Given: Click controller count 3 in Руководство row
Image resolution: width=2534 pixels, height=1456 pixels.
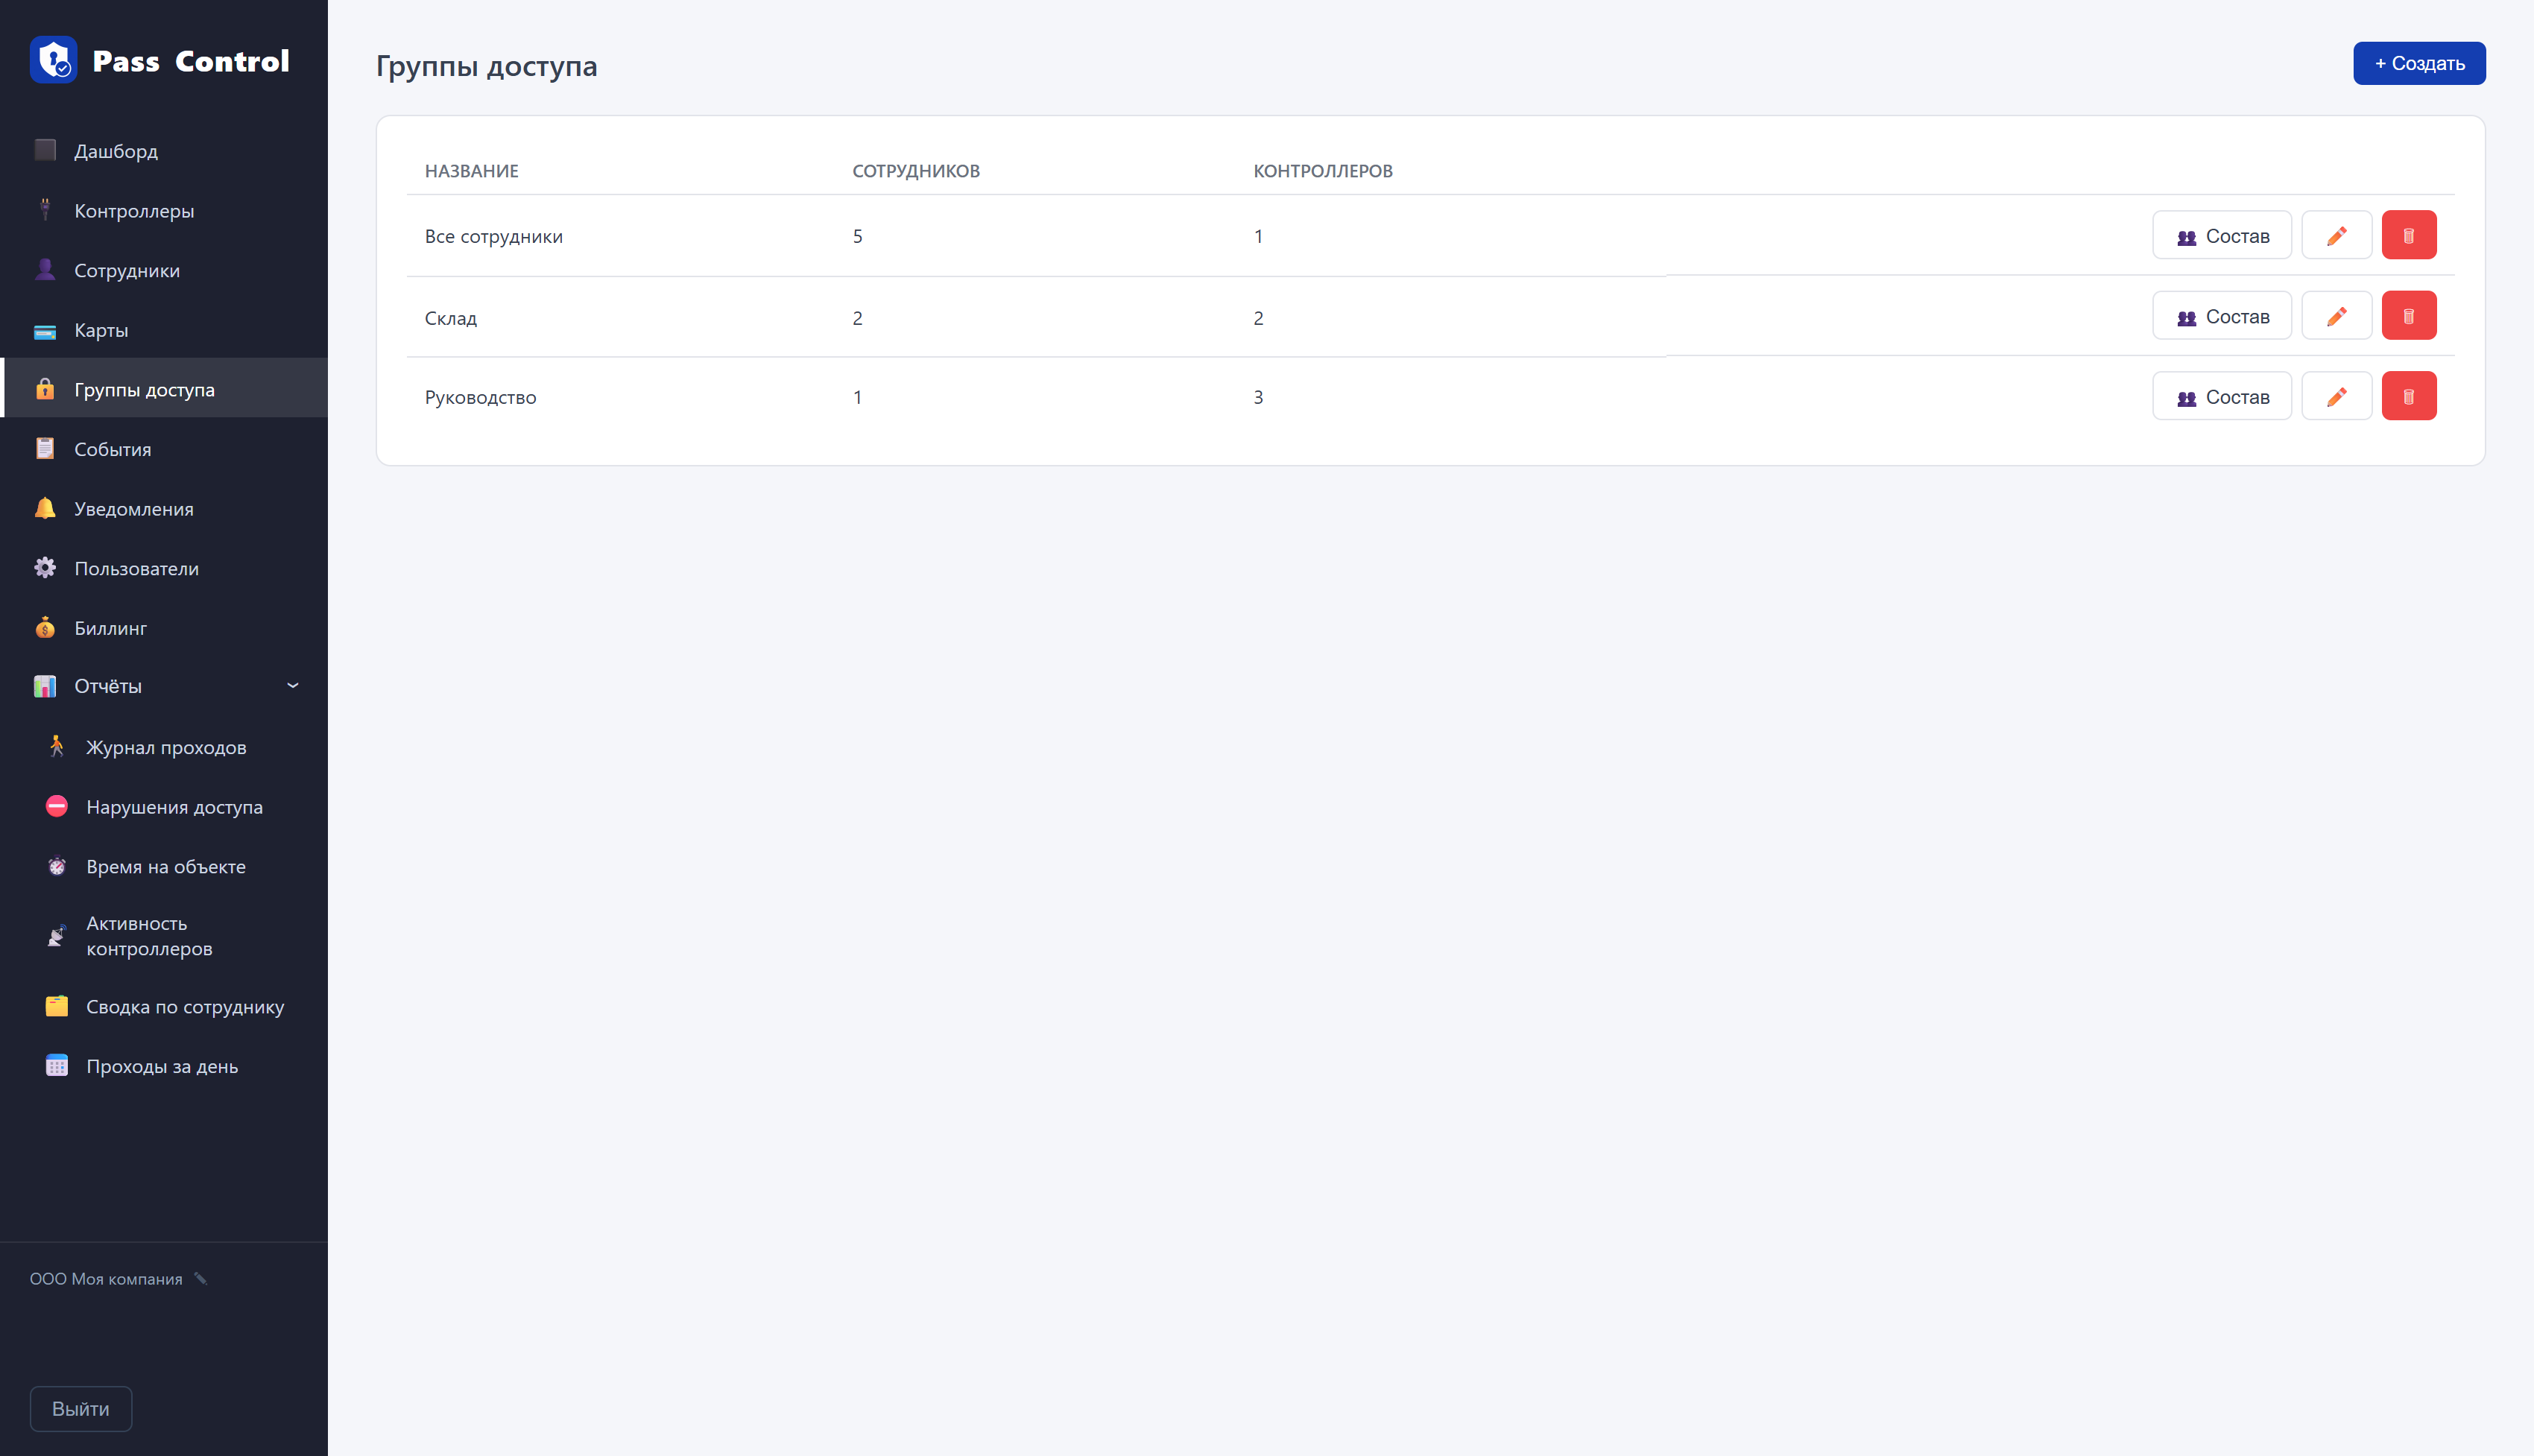Looking at the screenshot, I should [x=1259, y=398].
